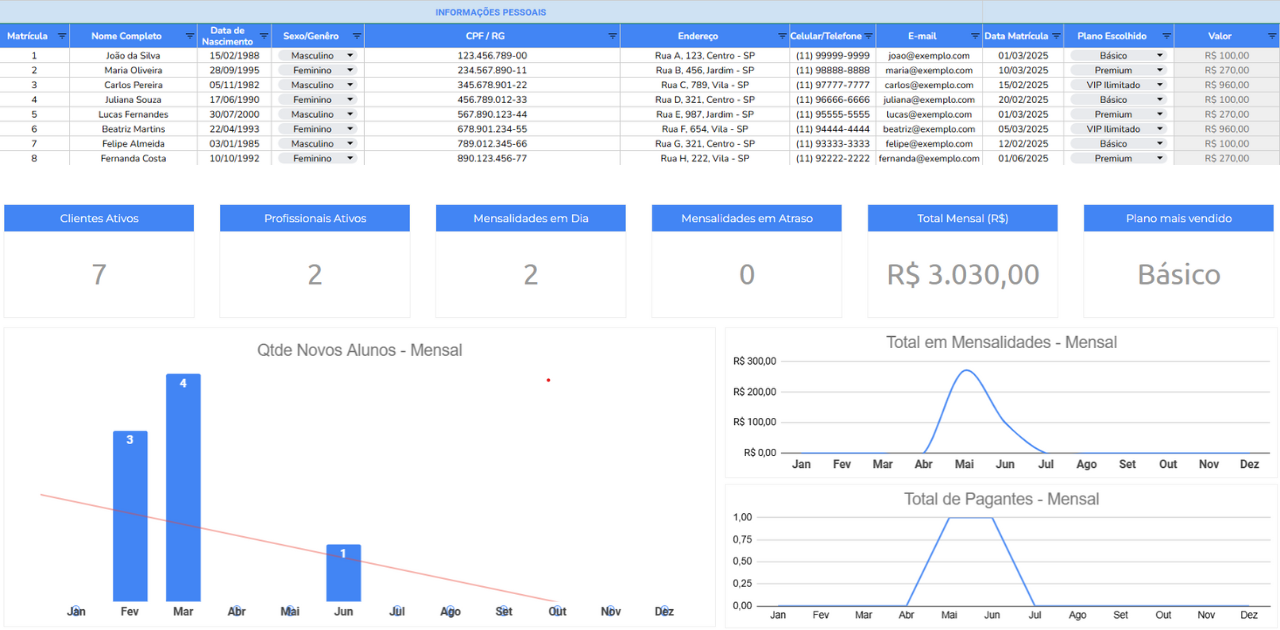This screenshot has height=630, width=1280.
Task: Select CPF cell 123.456.789-00
Action: pos(492,56)
